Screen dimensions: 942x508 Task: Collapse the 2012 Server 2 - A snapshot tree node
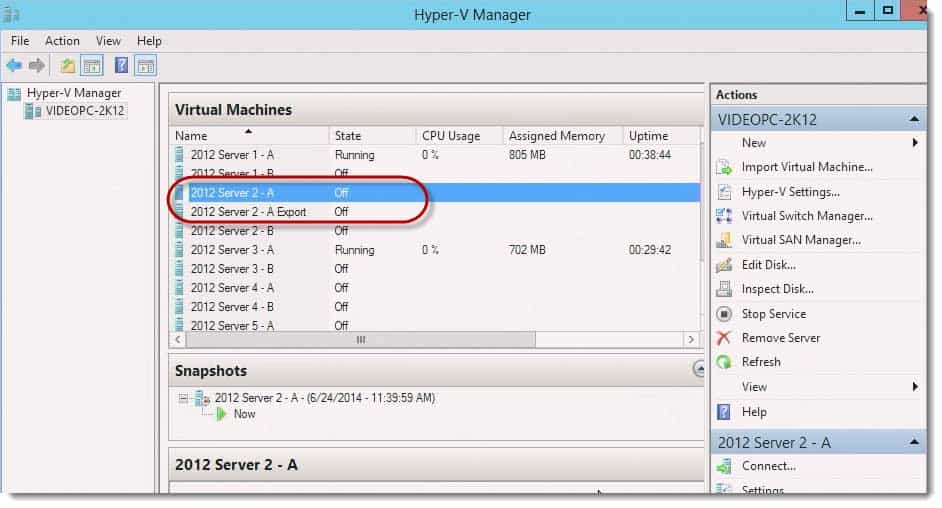183,398
